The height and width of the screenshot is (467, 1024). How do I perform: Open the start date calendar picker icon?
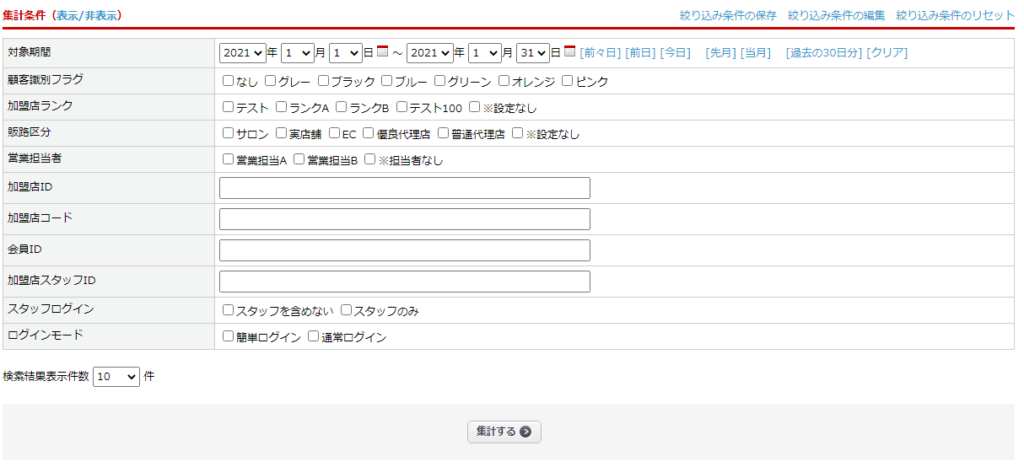(382, 52)
